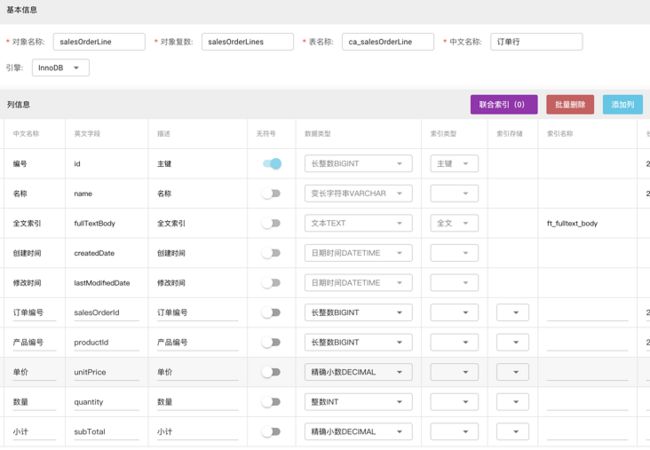Click the purple composite index (0) button
Viewport: 650px width, 450px height.
point(504,104)
